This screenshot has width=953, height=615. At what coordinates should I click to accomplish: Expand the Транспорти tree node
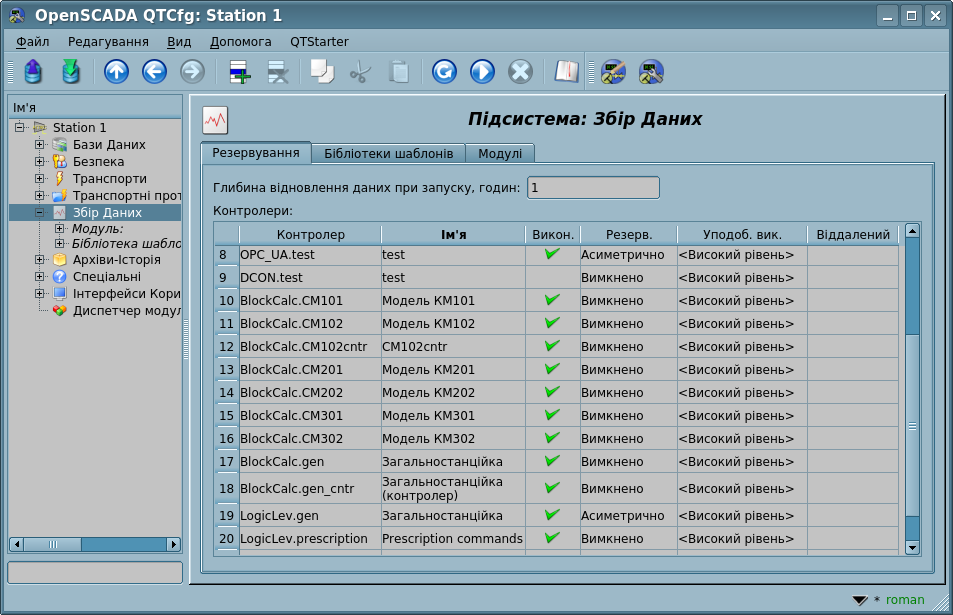[40, 179]
